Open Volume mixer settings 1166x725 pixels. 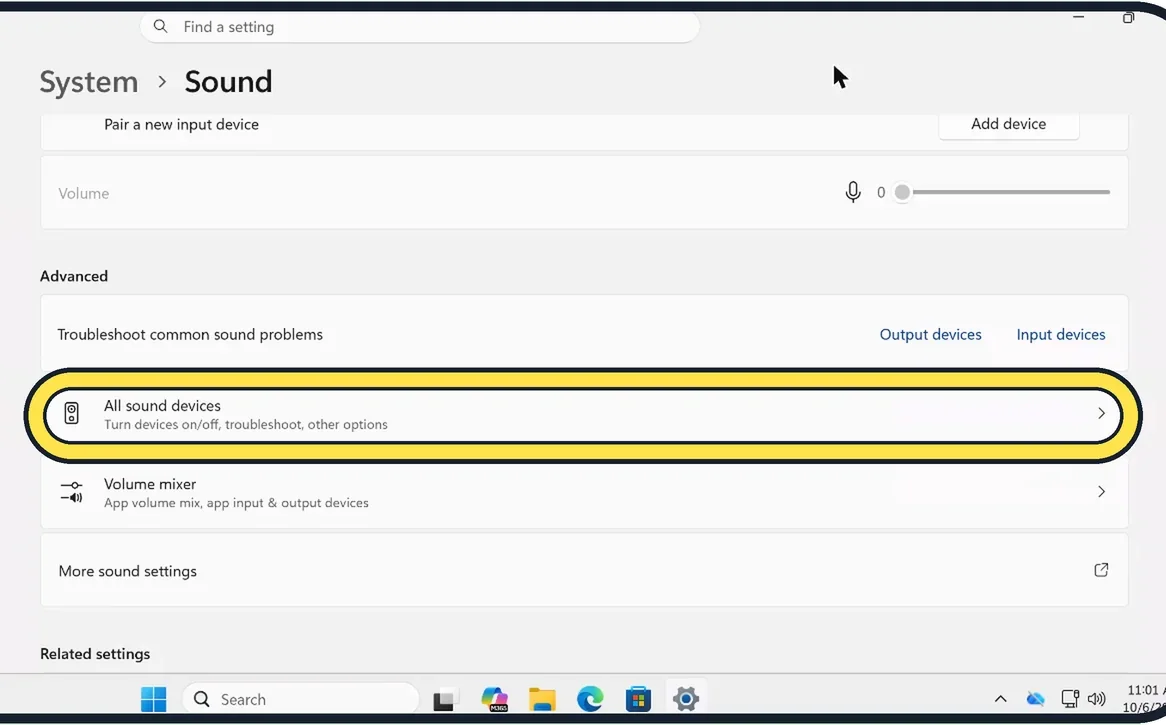click(x=584, y=492)
